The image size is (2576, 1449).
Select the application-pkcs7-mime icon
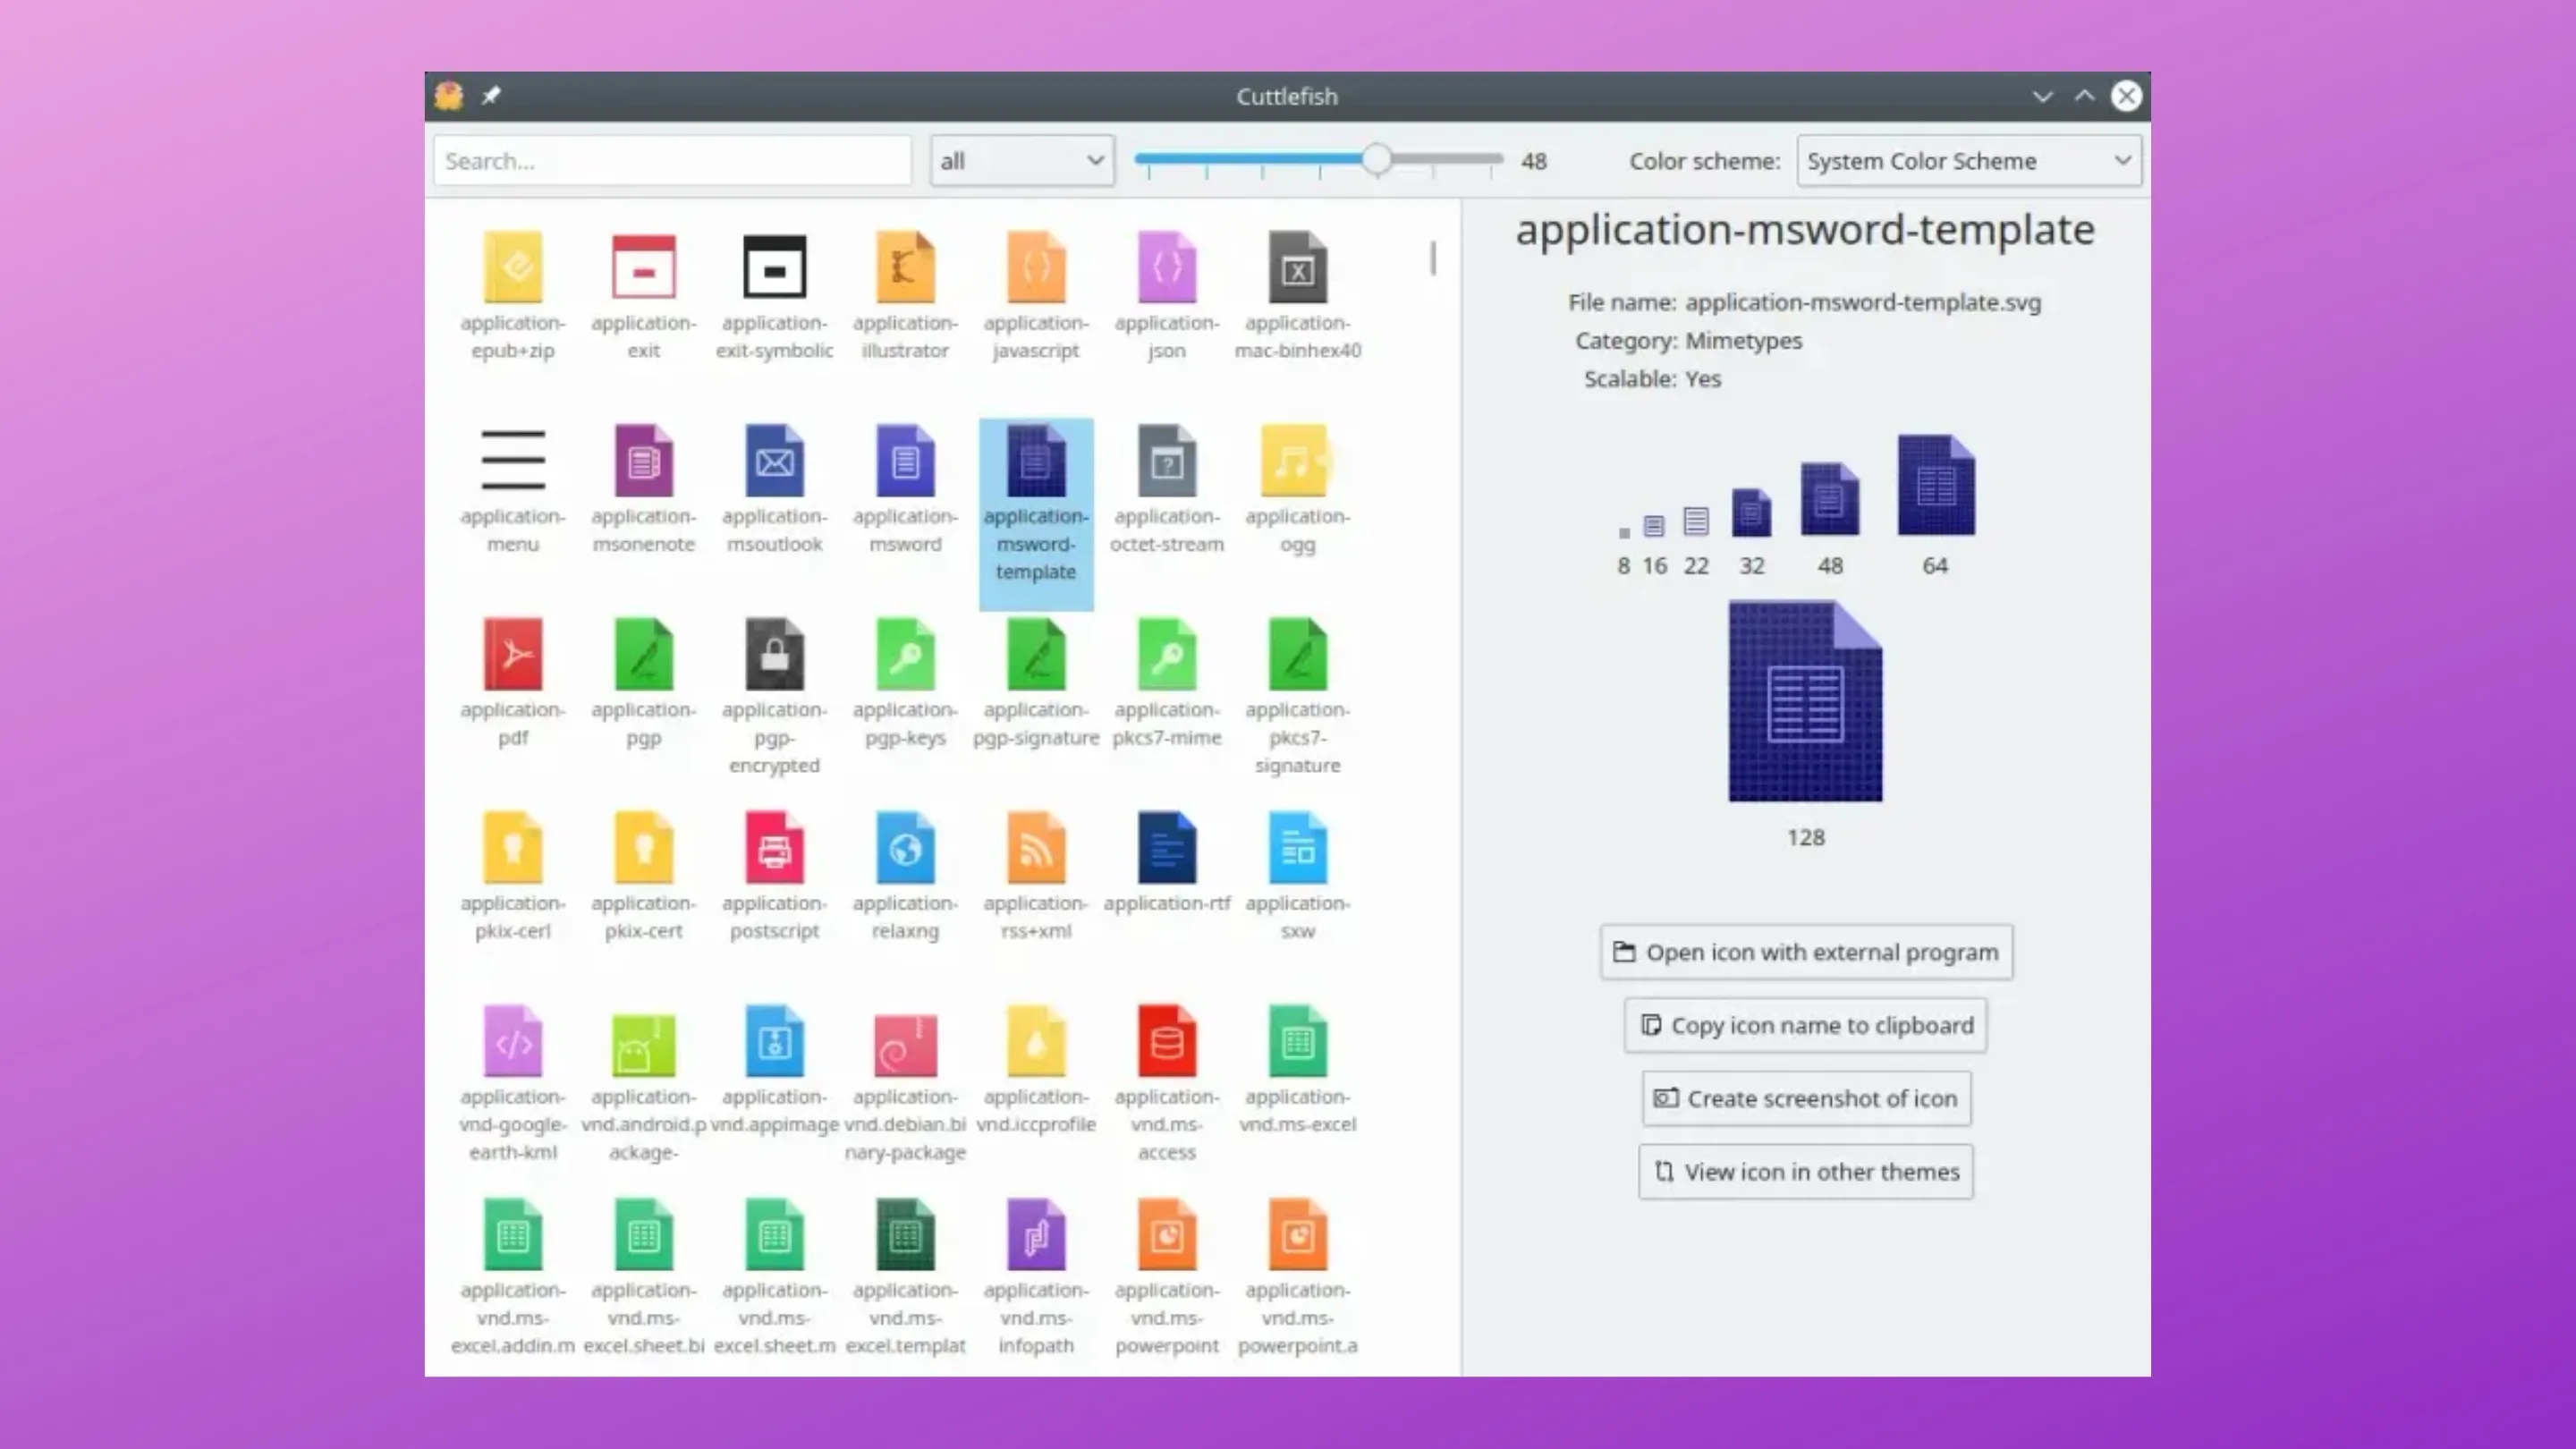[x=1167, y=654]
